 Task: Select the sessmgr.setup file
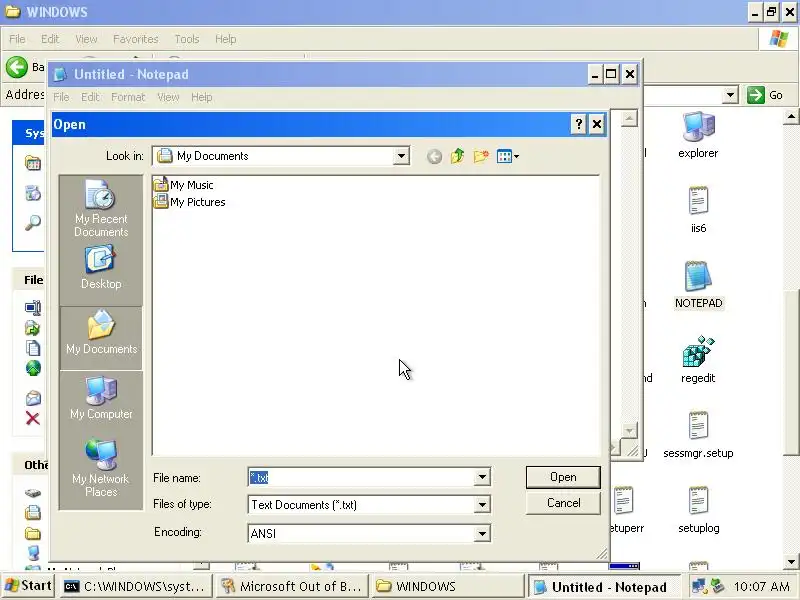point(698,435)
